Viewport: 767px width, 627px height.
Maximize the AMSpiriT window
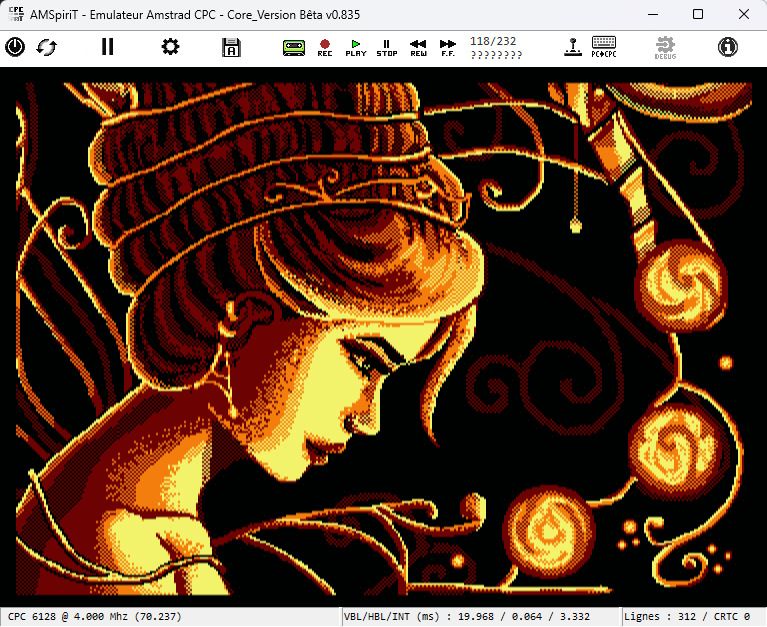[x=698, y=14]
